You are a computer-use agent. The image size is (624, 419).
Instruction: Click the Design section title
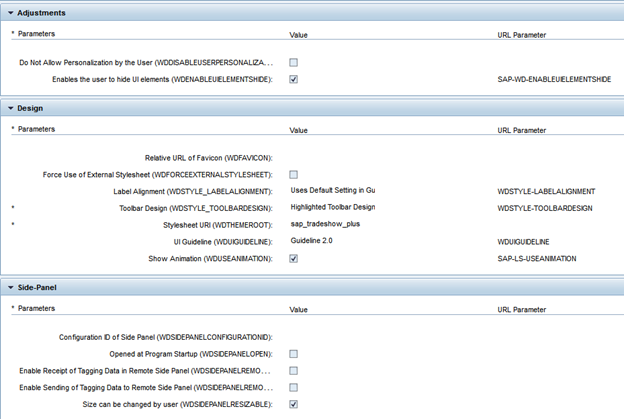[30, 108]
